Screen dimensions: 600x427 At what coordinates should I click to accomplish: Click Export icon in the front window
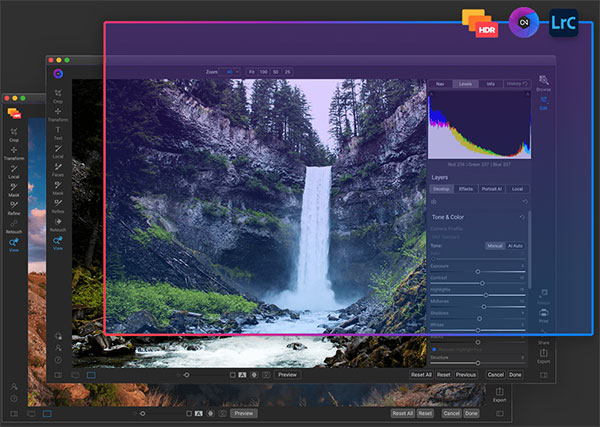point(543,356)
